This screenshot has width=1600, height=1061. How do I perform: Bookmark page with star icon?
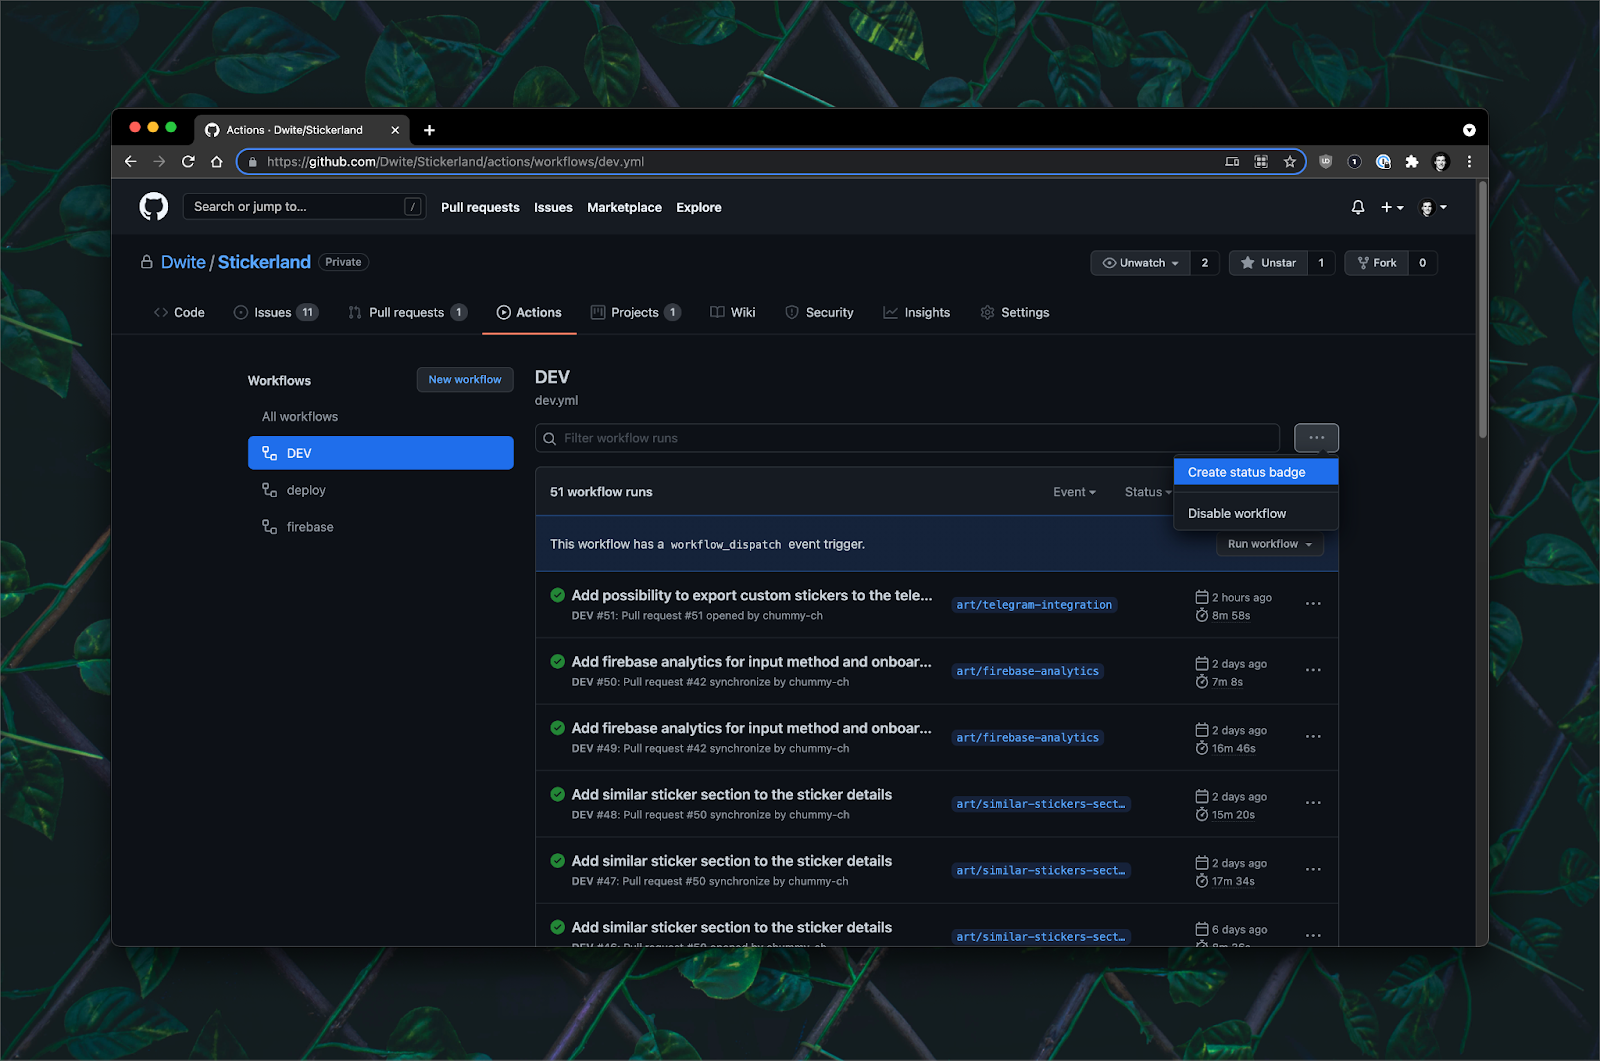click(1290, 161)
